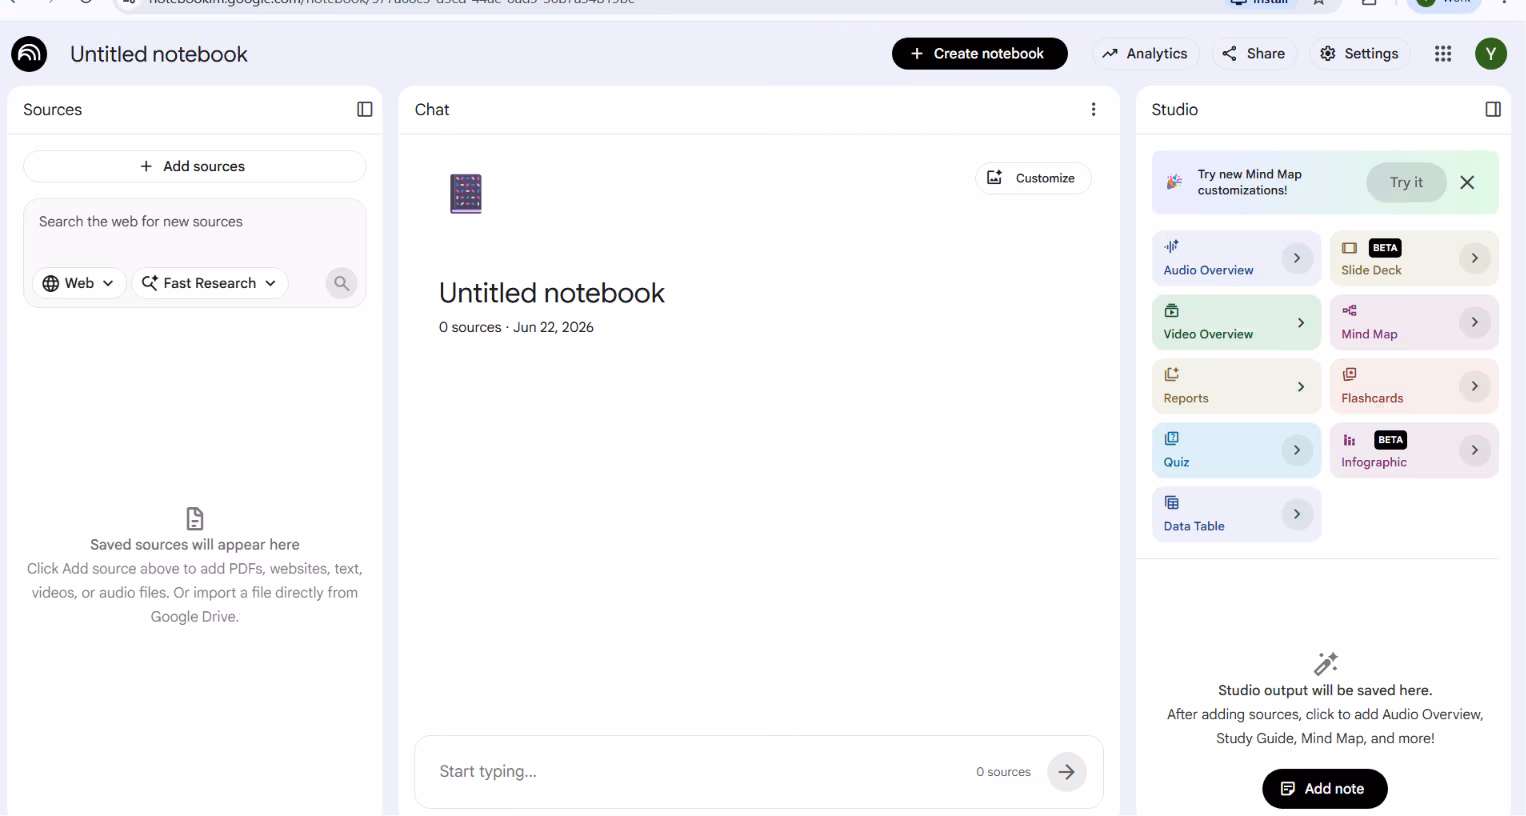The image size is (1526, 816).
Task: Click the Data Table label
Action: point(1194,526)
